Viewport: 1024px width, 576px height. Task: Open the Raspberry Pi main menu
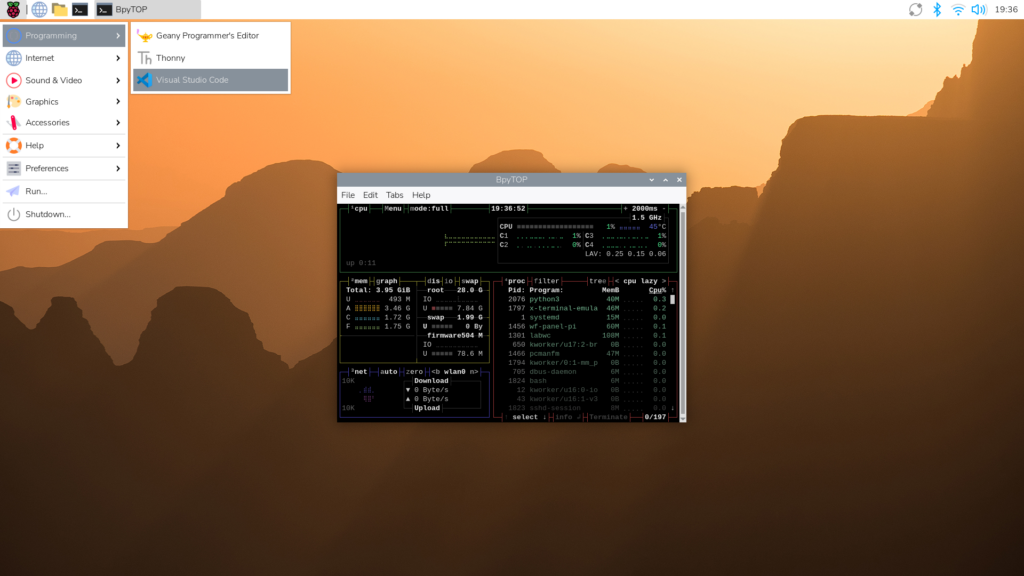(13, 9)
